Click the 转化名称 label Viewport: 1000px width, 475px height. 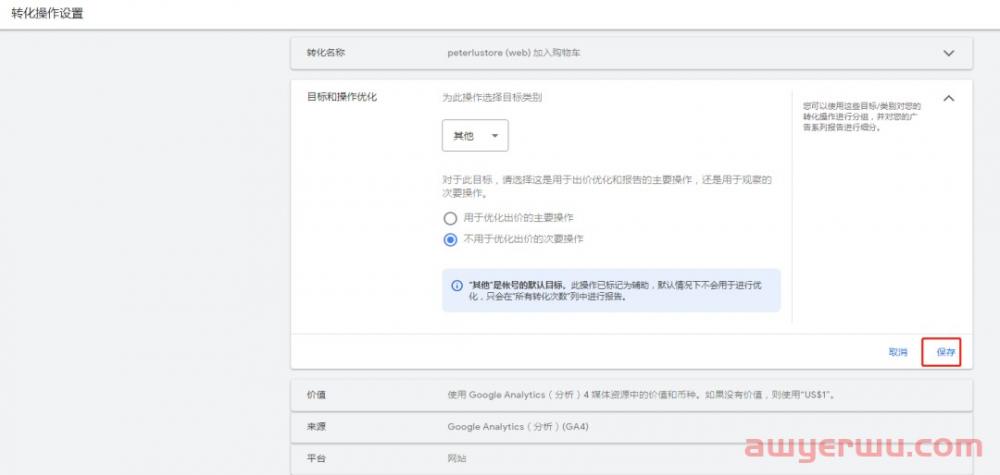326,53
